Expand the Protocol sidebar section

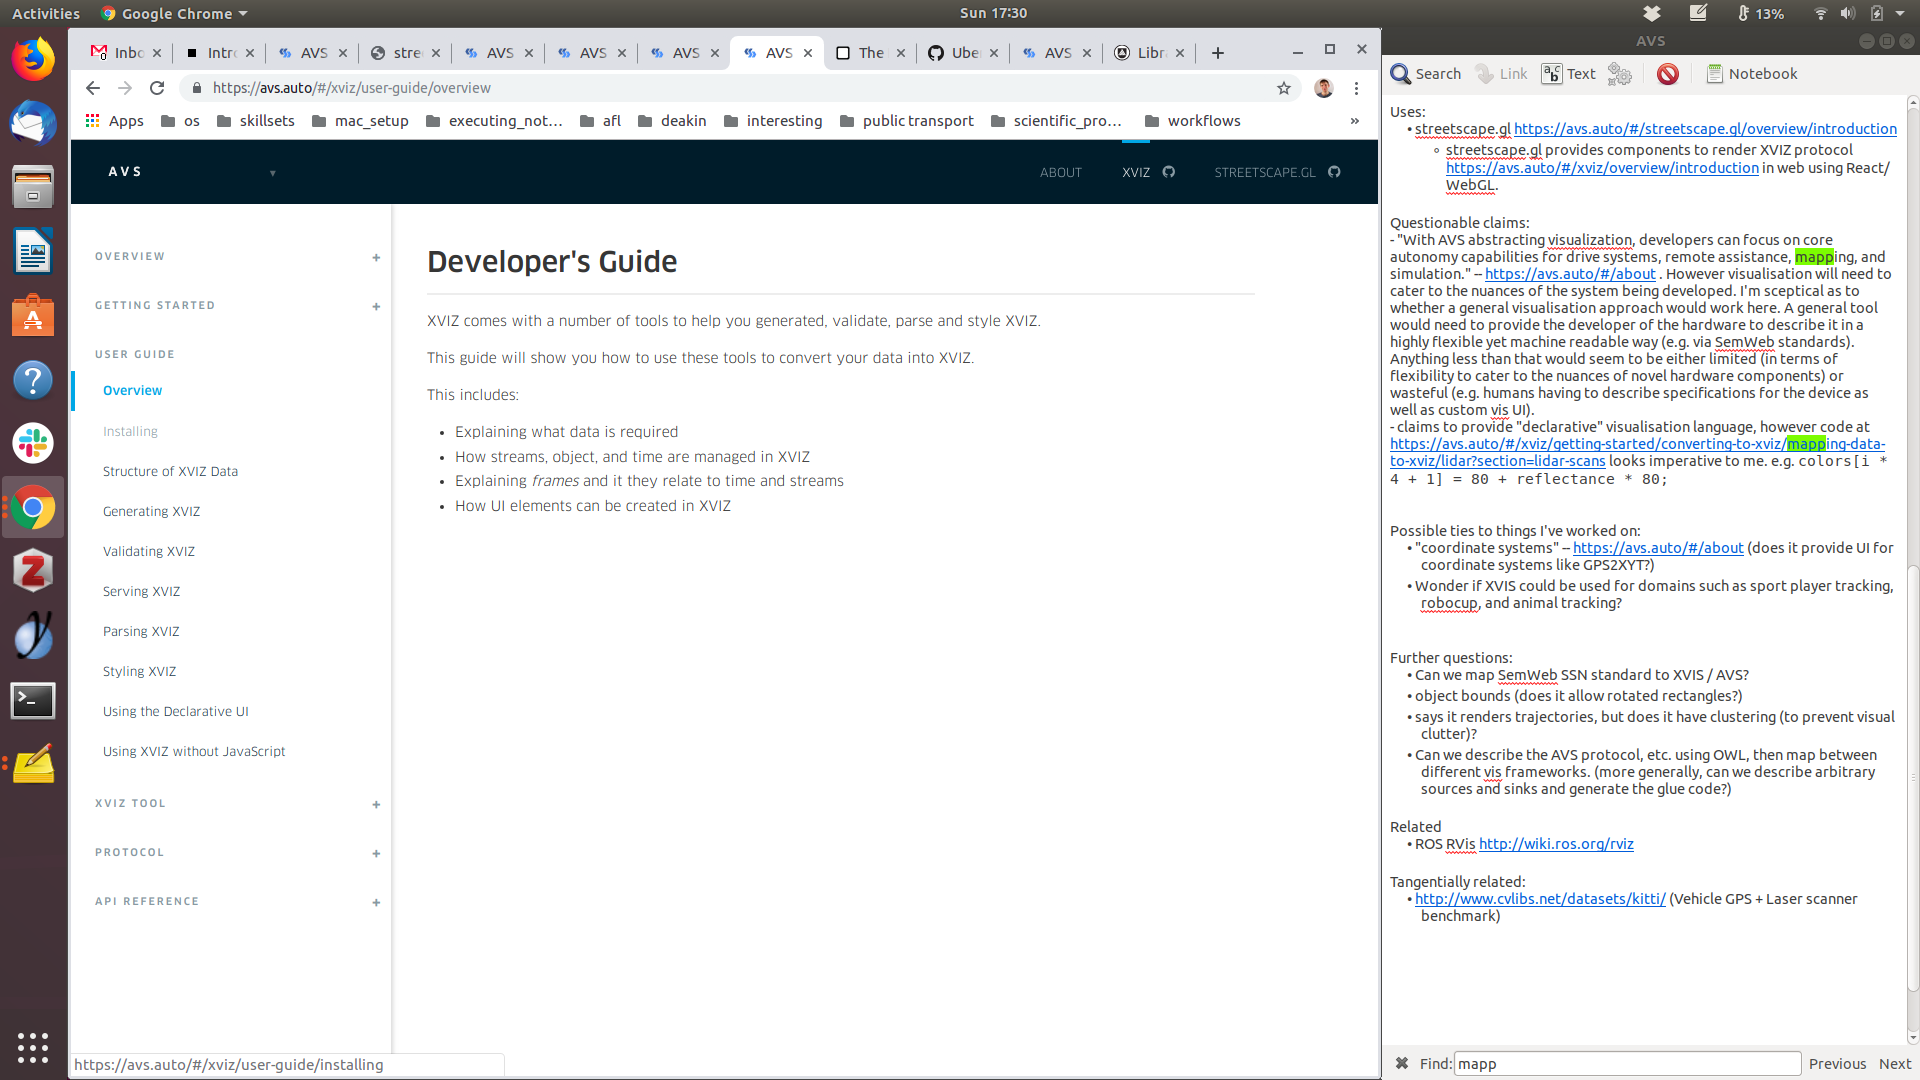(376, 853)
